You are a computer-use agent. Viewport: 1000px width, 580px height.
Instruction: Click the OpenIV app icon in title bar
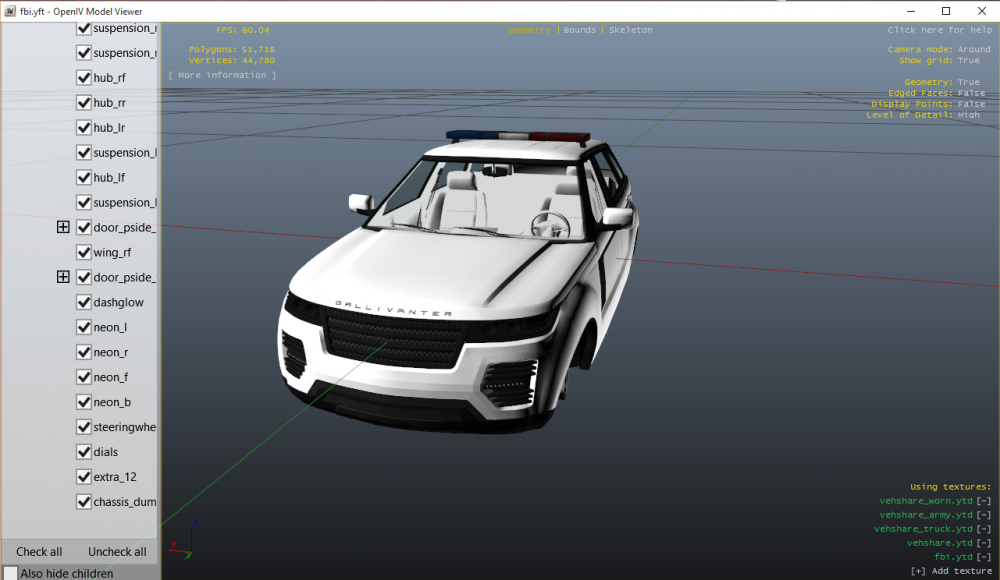click(x=10, y=11)
